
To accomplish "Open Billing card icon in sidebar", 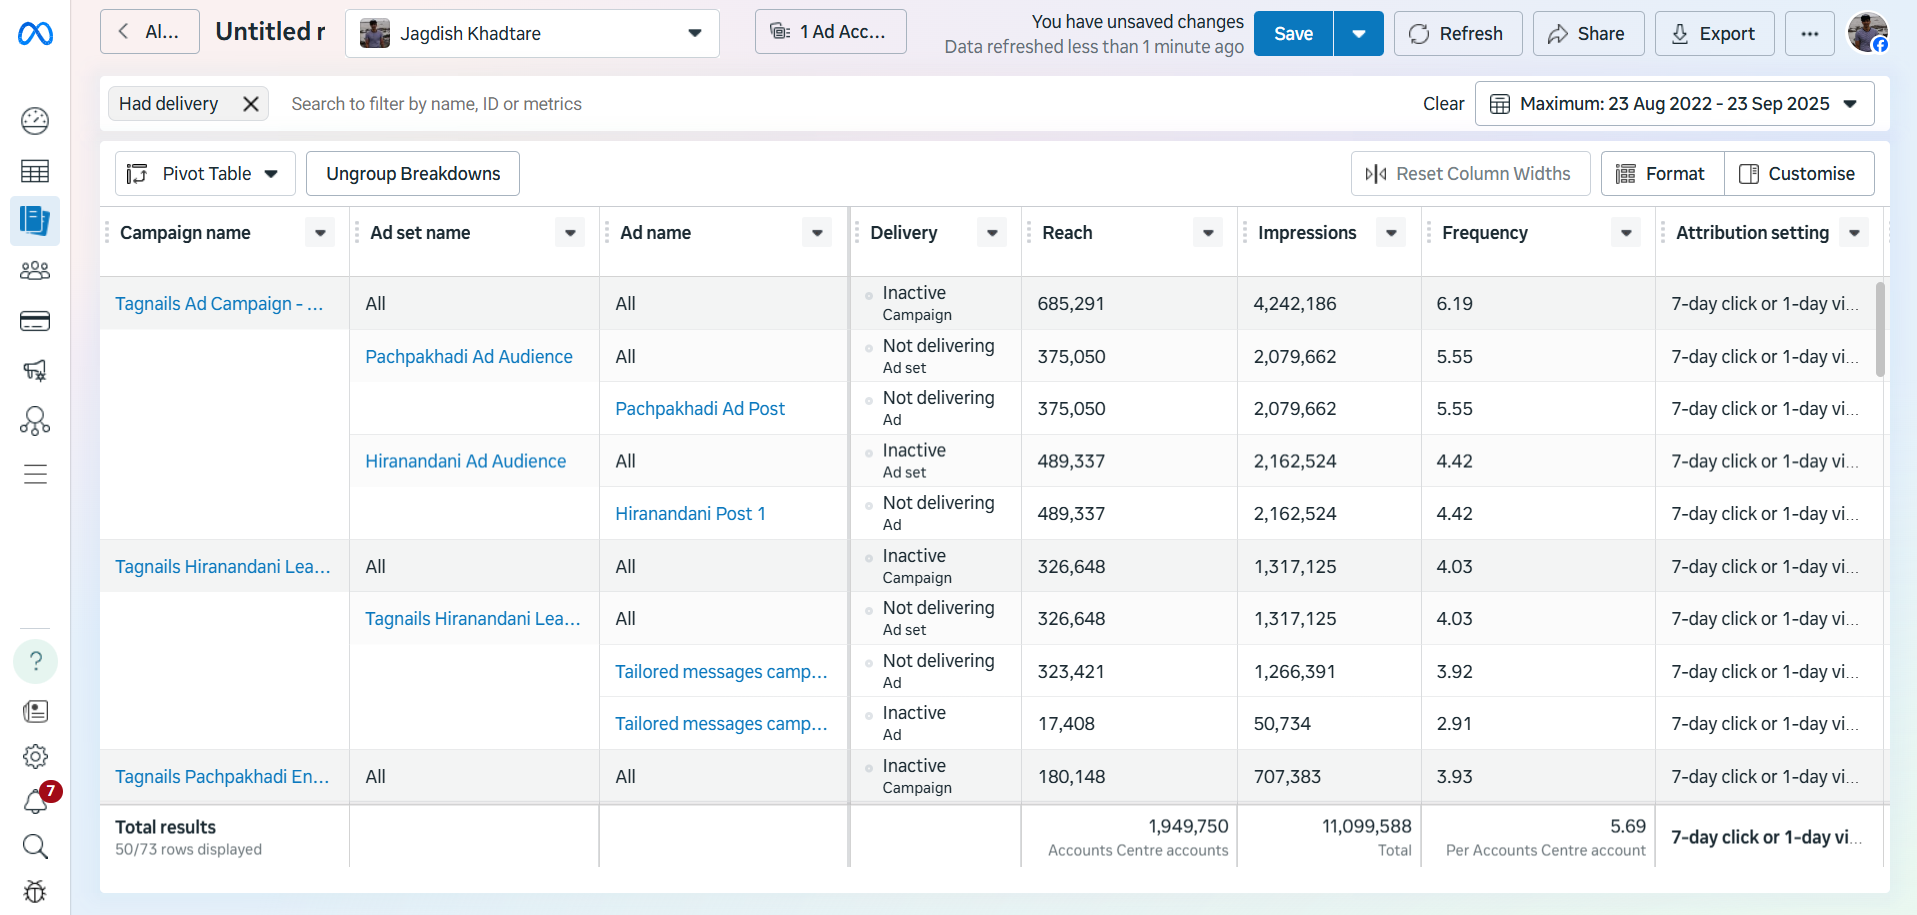I will coord(35,321).
